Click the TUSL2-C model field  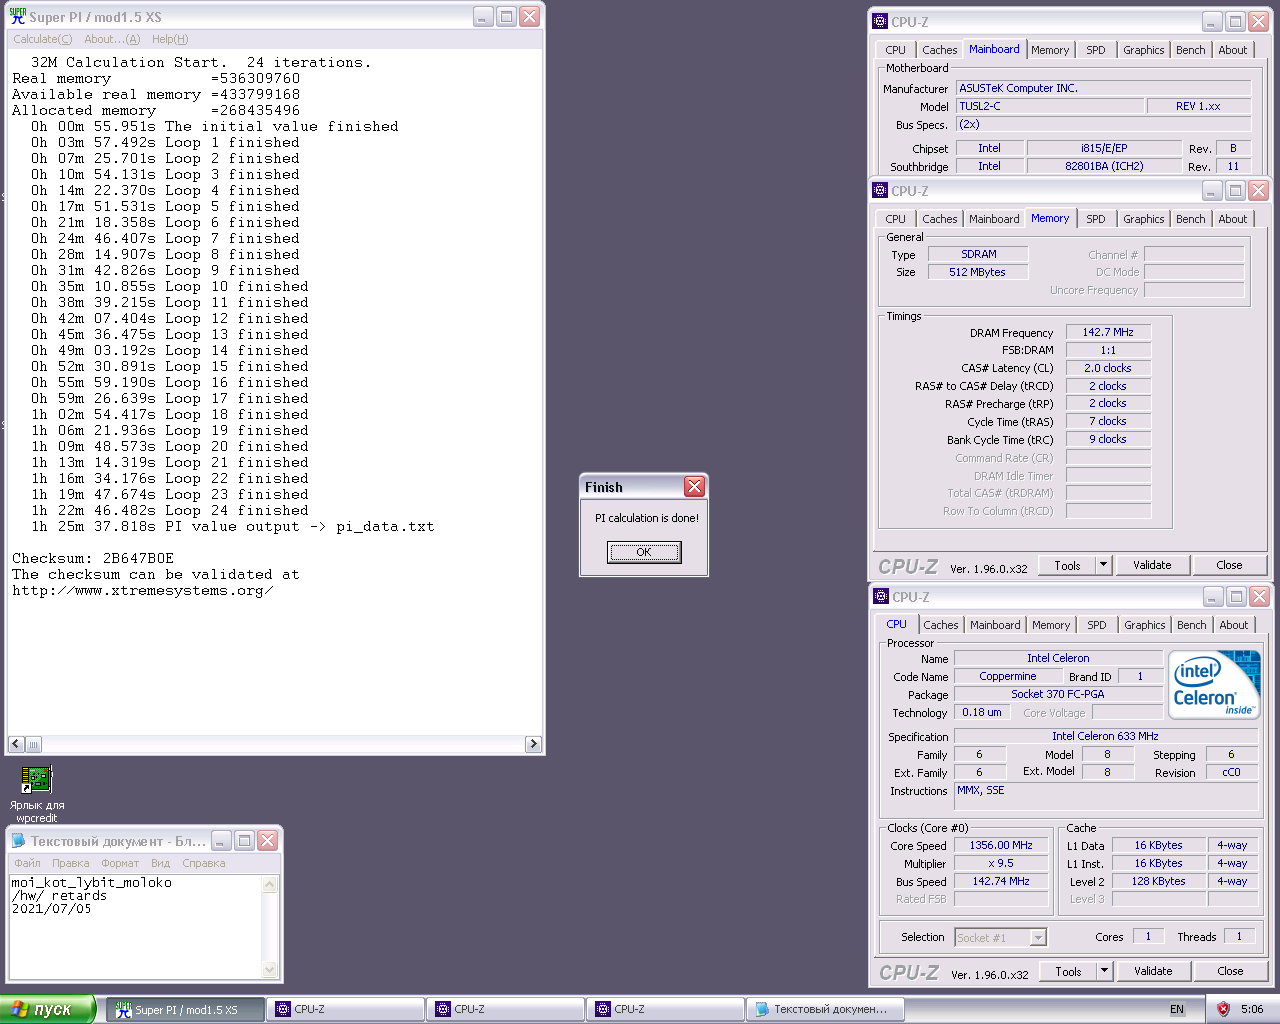(1049, 106)
